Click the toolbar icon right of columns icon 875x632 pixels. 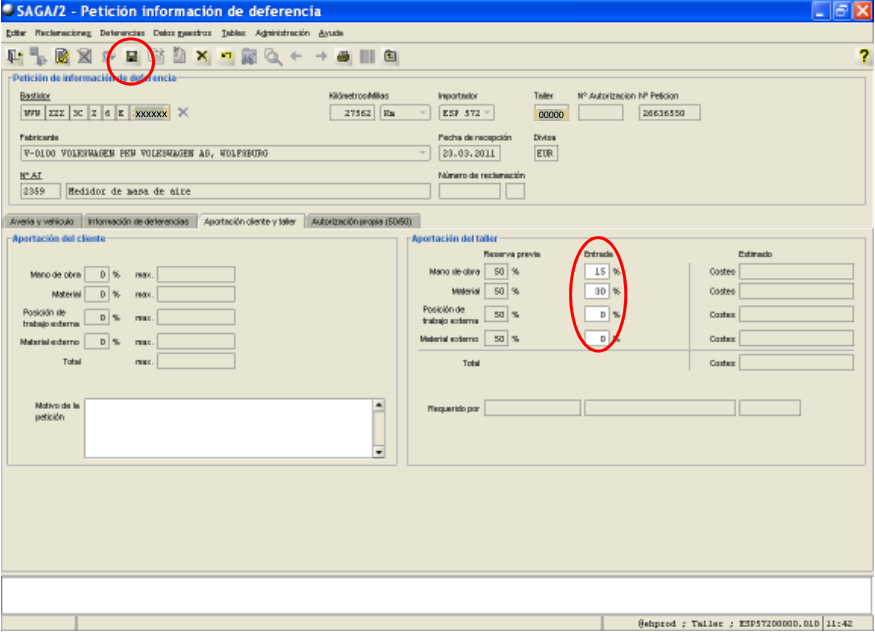[x=391, y=56]
